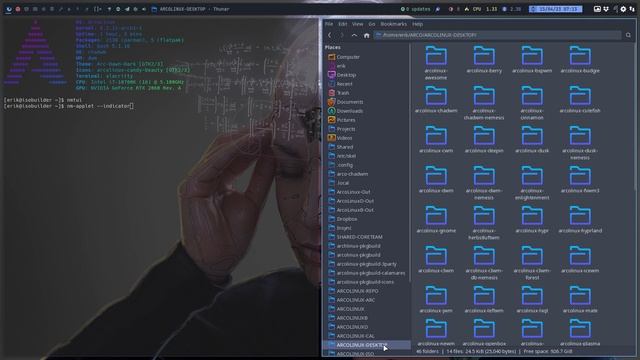Image resolution: width=640 pixels, height=360 pixels.
Task: Go to home folder via house icon
Action: click(x=367, y=36)
